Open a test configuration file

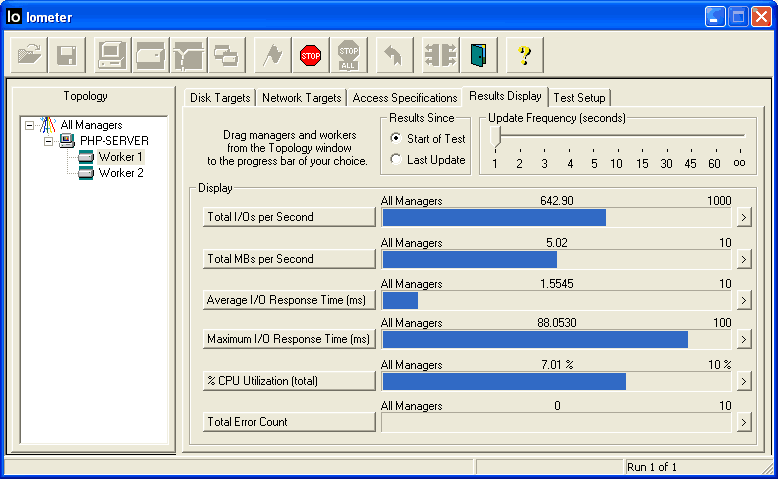(x=29, y=55)
